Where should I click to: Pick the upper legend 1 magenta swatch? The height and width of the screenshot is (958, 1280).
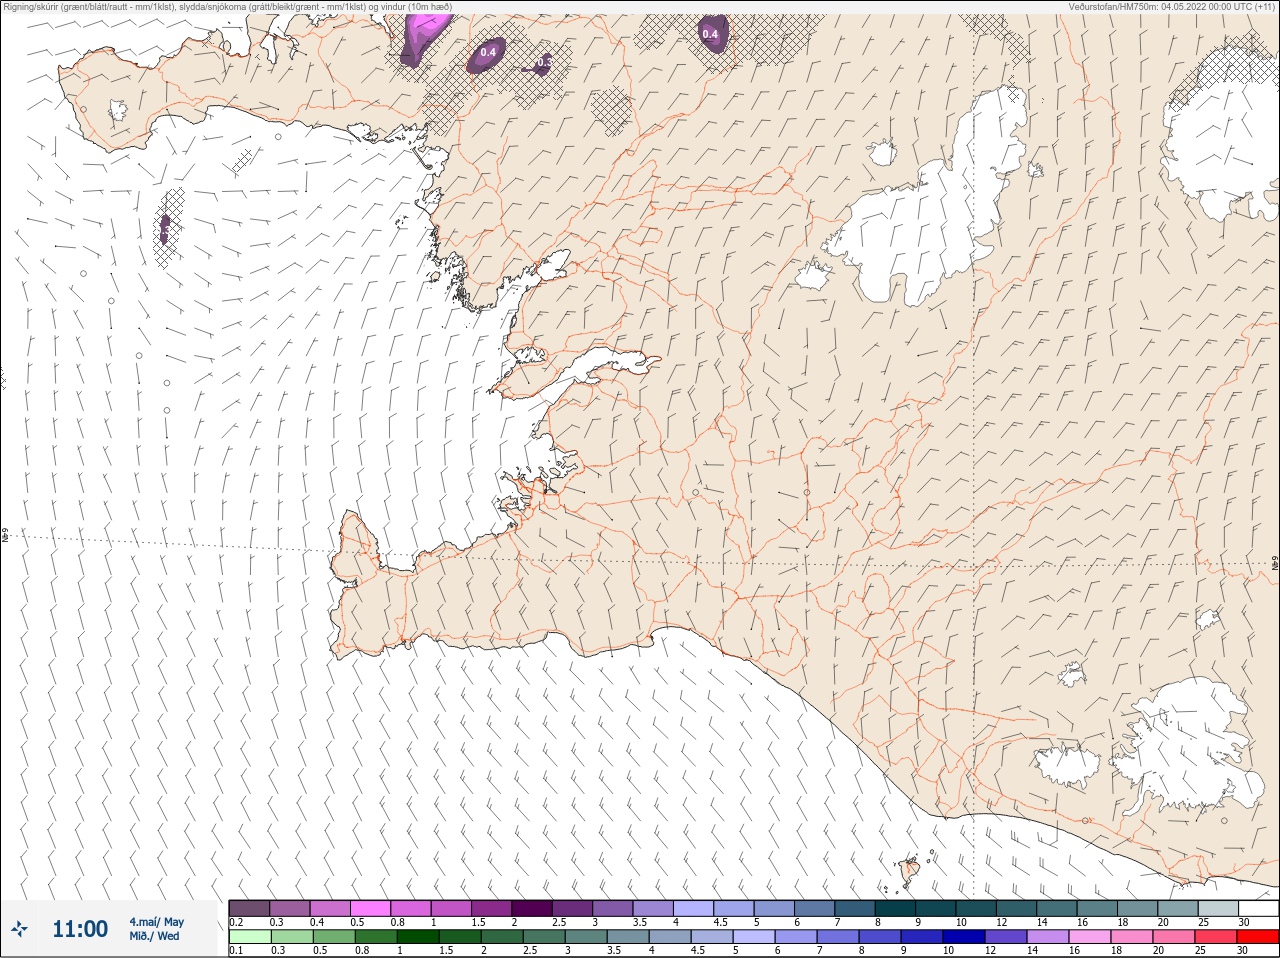tap(451, 908)
